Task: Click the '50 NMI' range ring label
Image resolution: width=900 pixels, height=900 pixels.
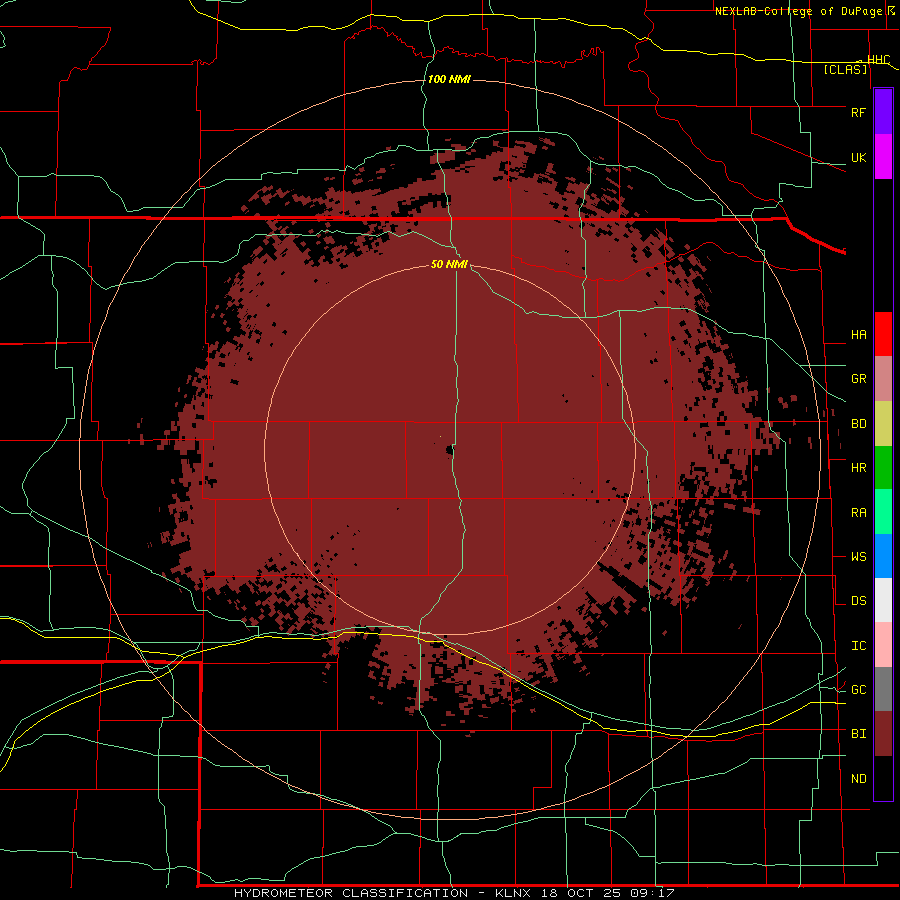Action: pos(449,264)
